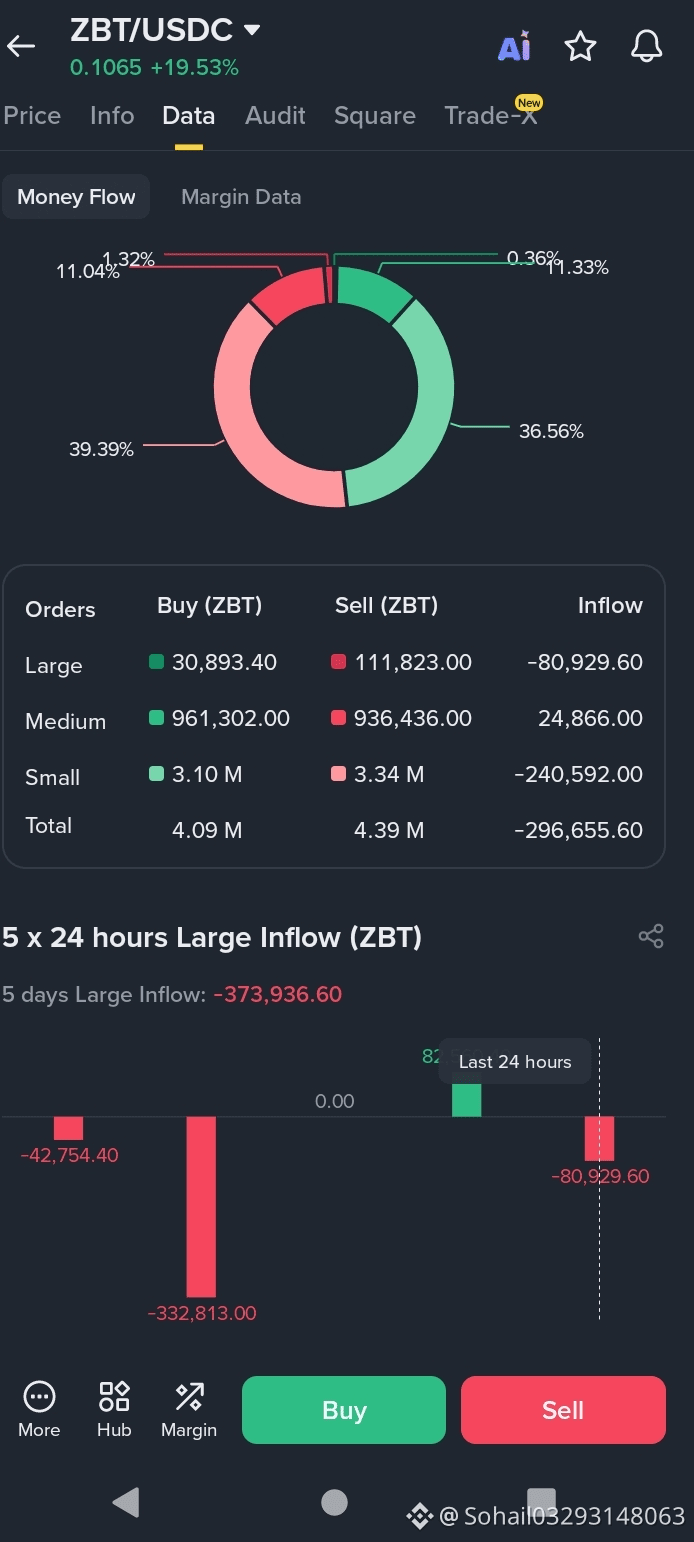Add ZBT/USDC to favorites star
This screenshot has width=694, height=1542.
tap(580, 46)
